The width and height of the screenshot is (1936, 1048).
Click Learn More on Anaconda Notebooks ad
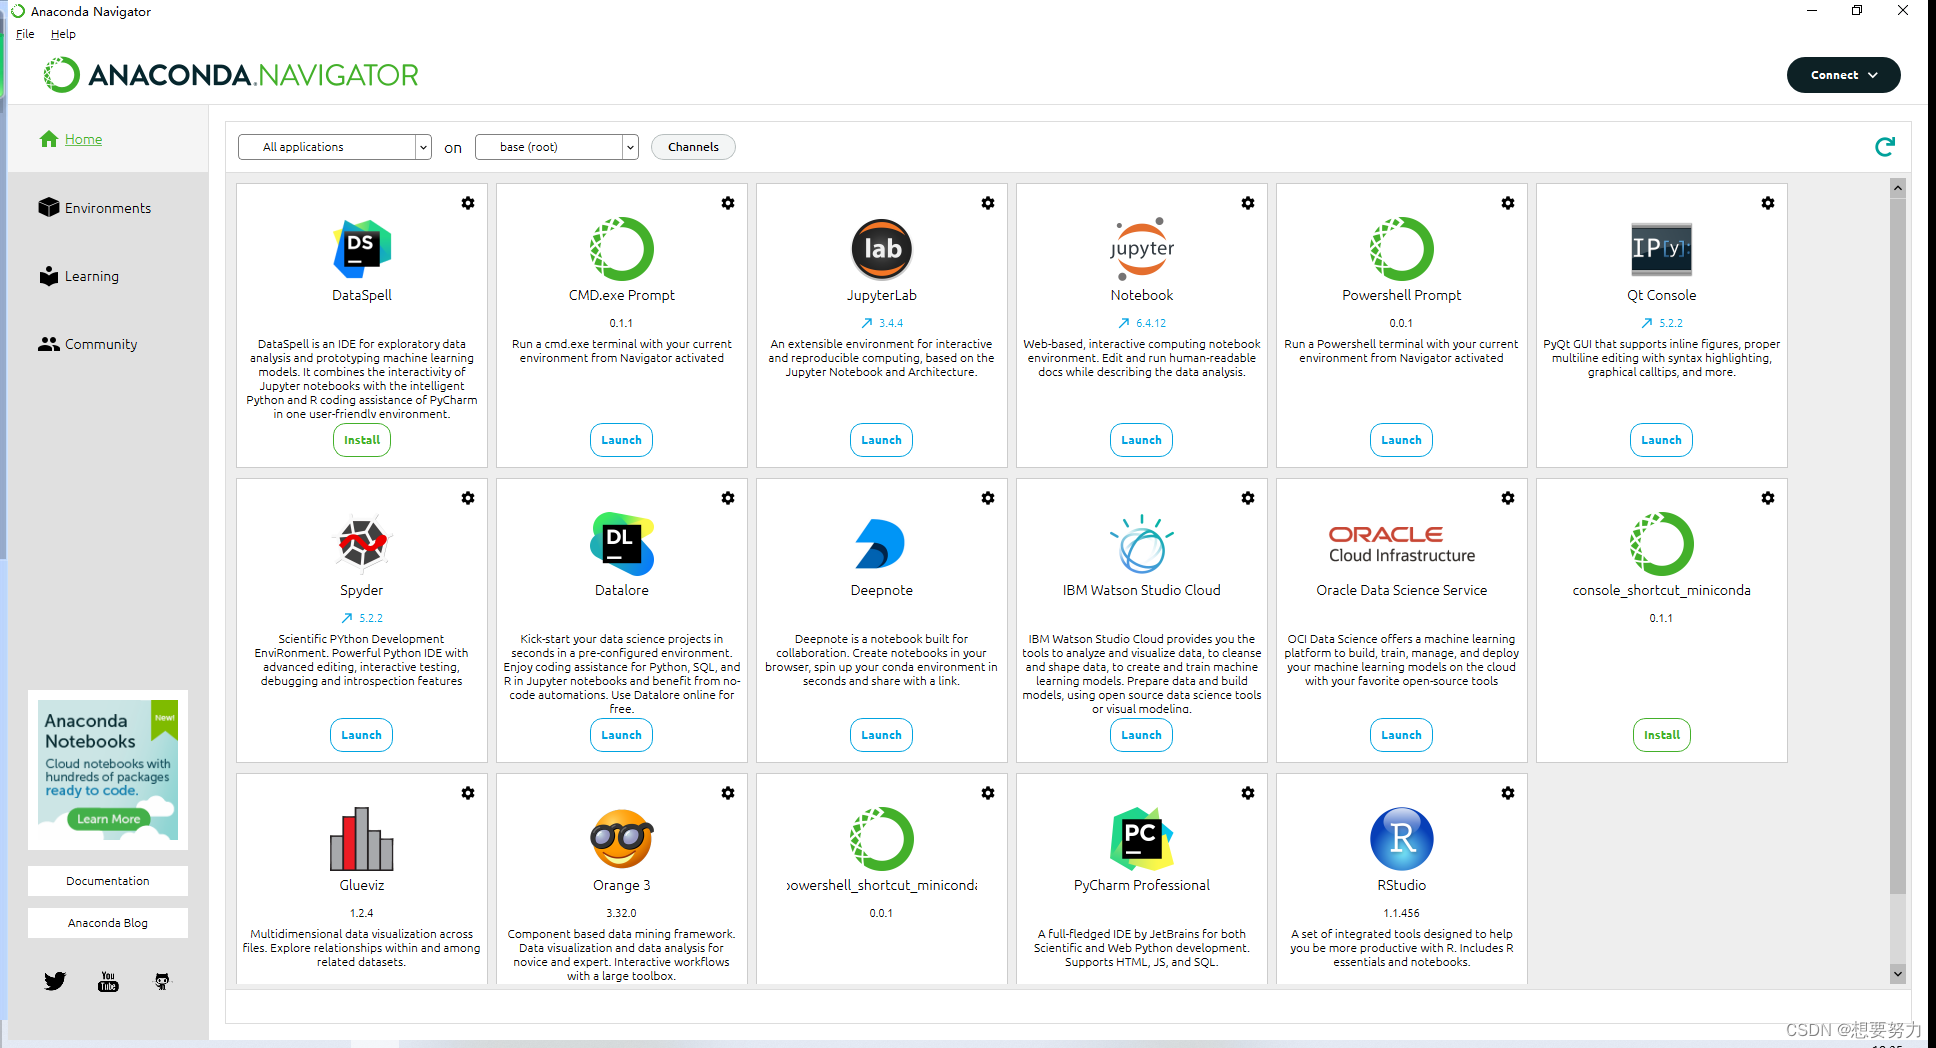click(x=108, y=819)
